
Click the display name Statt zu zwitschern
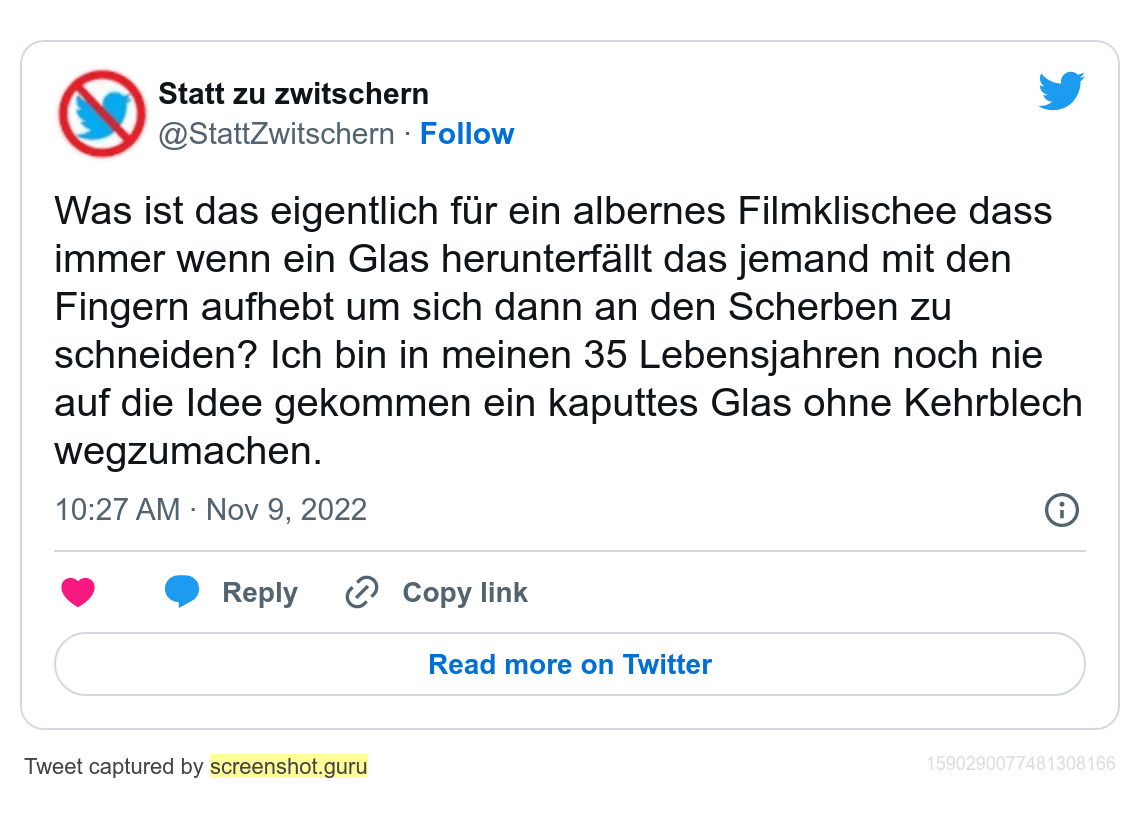[x=293, y=94]
